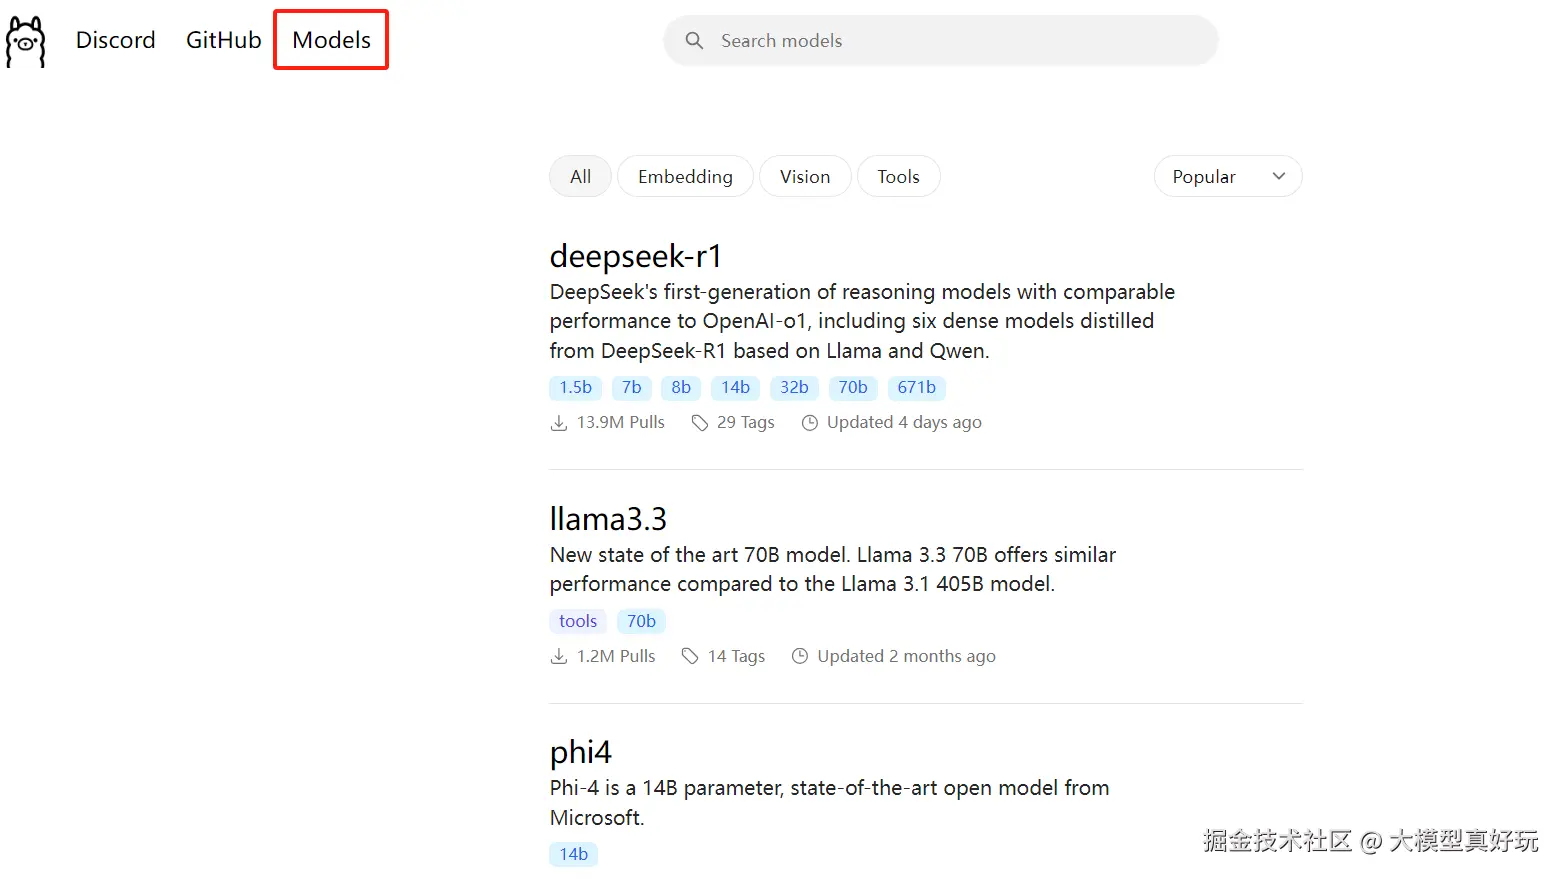Screen dimensions: 1563x879
Task: Click download icon next to 13.9M Pulls
Action: pyautogui.click(x=559, y=423)
